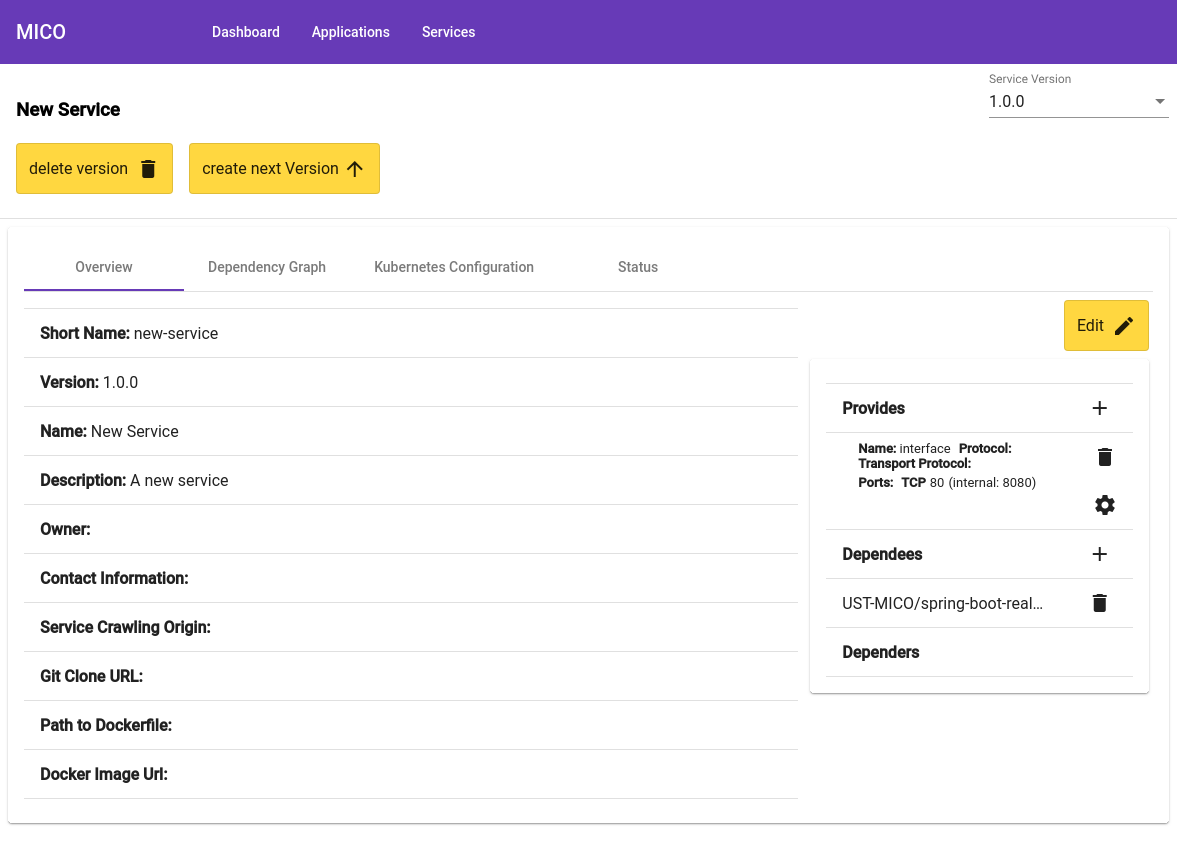Click the delete version button

[95, 169]
